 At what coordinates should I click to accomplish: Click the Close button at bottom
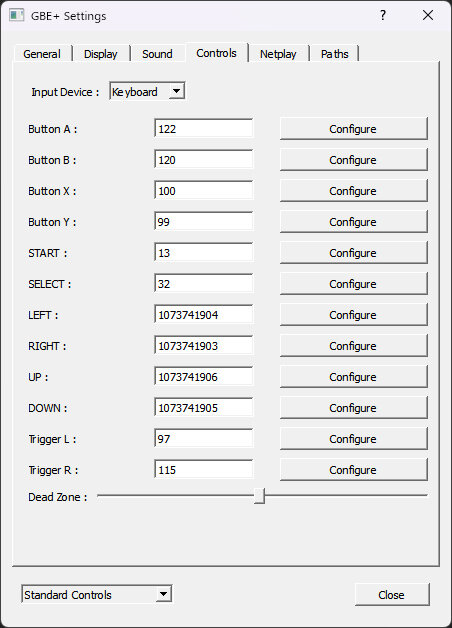click(x=392, y=595)
